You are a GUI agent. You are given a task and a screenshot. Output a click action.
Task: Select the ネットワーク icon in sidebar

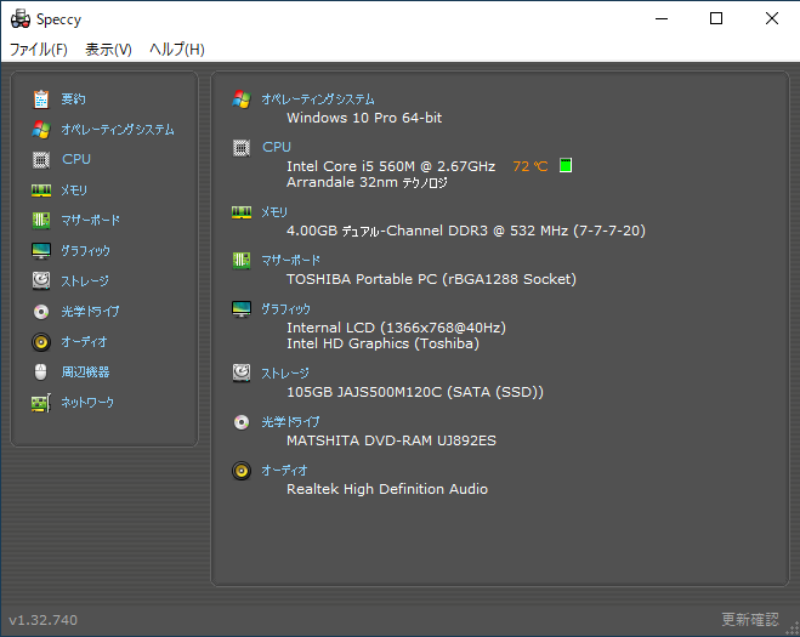coord(41,402)
